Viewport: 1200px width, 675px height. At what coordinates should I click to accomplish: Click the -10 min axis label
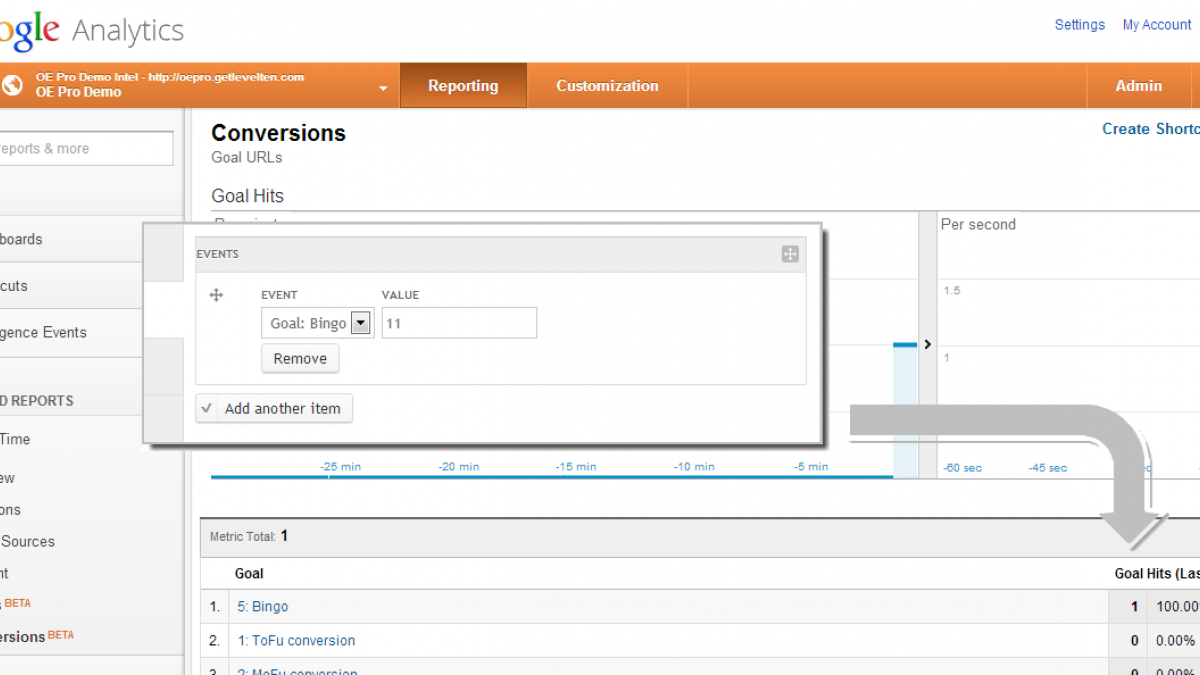tap(693, 467)
